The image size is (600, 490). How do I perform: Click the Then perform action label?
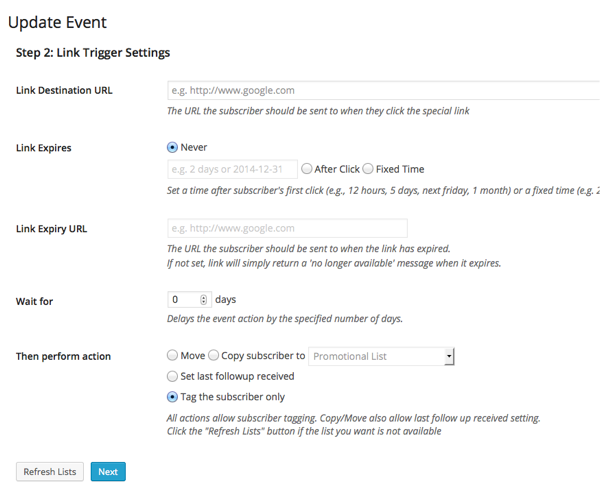click(x=63, y=356)
